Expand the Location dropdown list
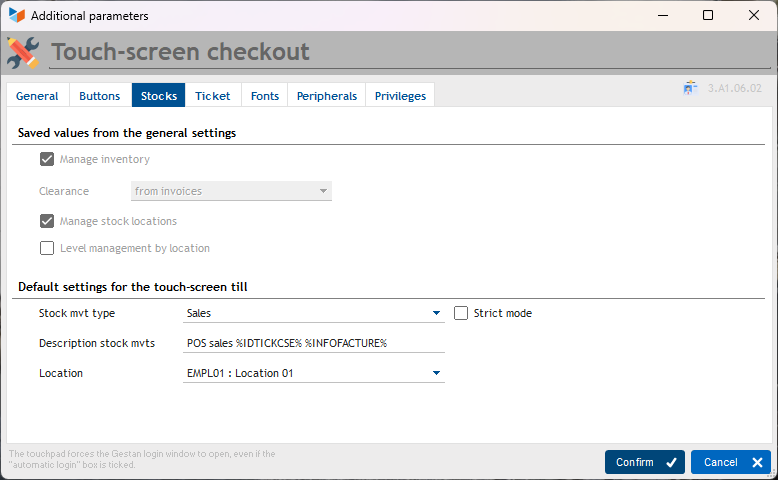The image size is (778, 480). click(x=436, y=373)
